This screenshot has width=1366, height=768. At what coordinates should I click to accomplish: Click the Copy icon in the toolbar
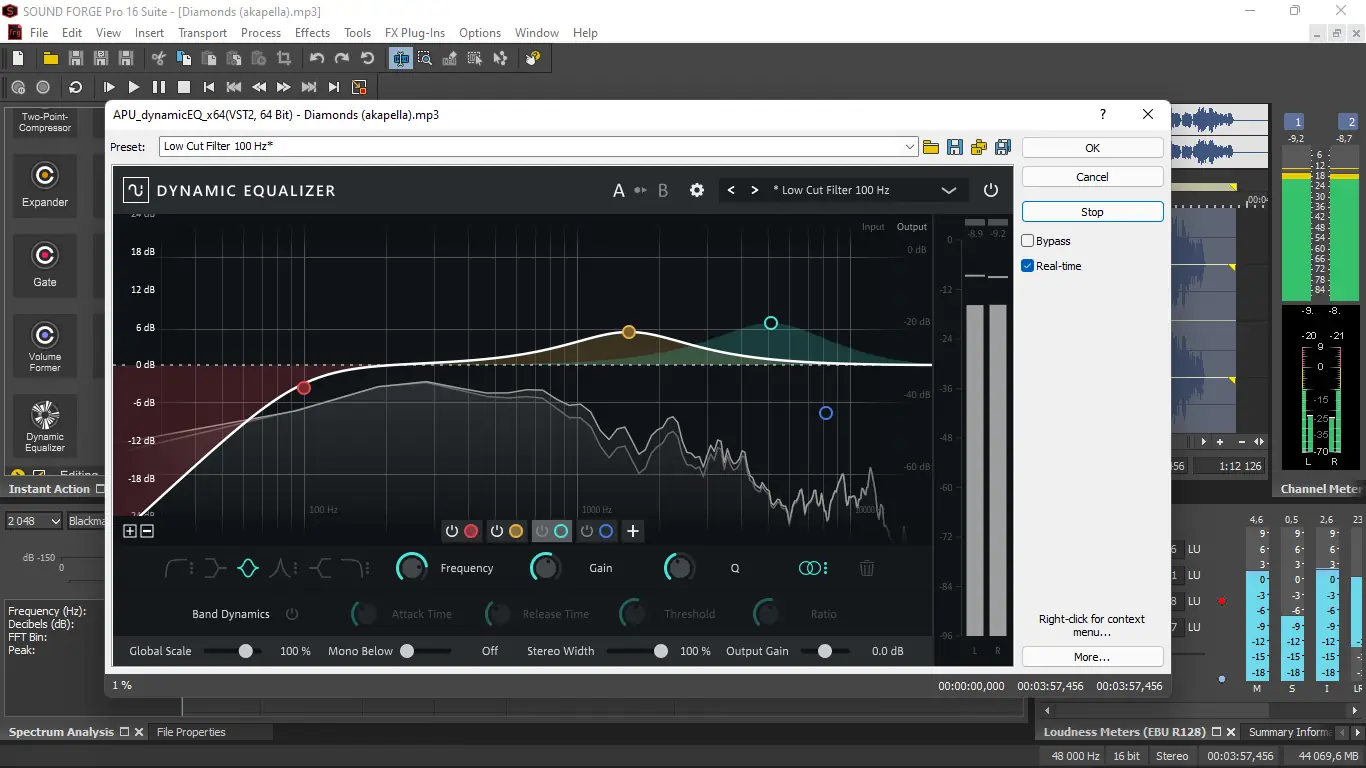click(183, 59)
